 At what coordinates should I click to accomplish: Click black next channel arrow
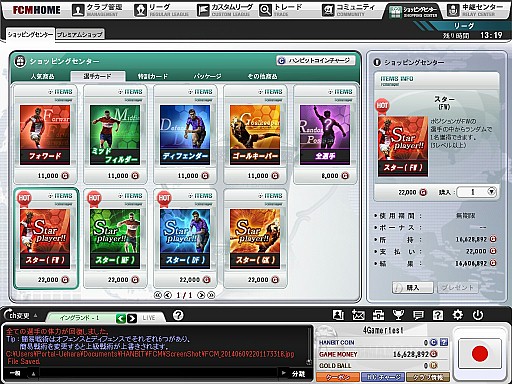(132, 318)
